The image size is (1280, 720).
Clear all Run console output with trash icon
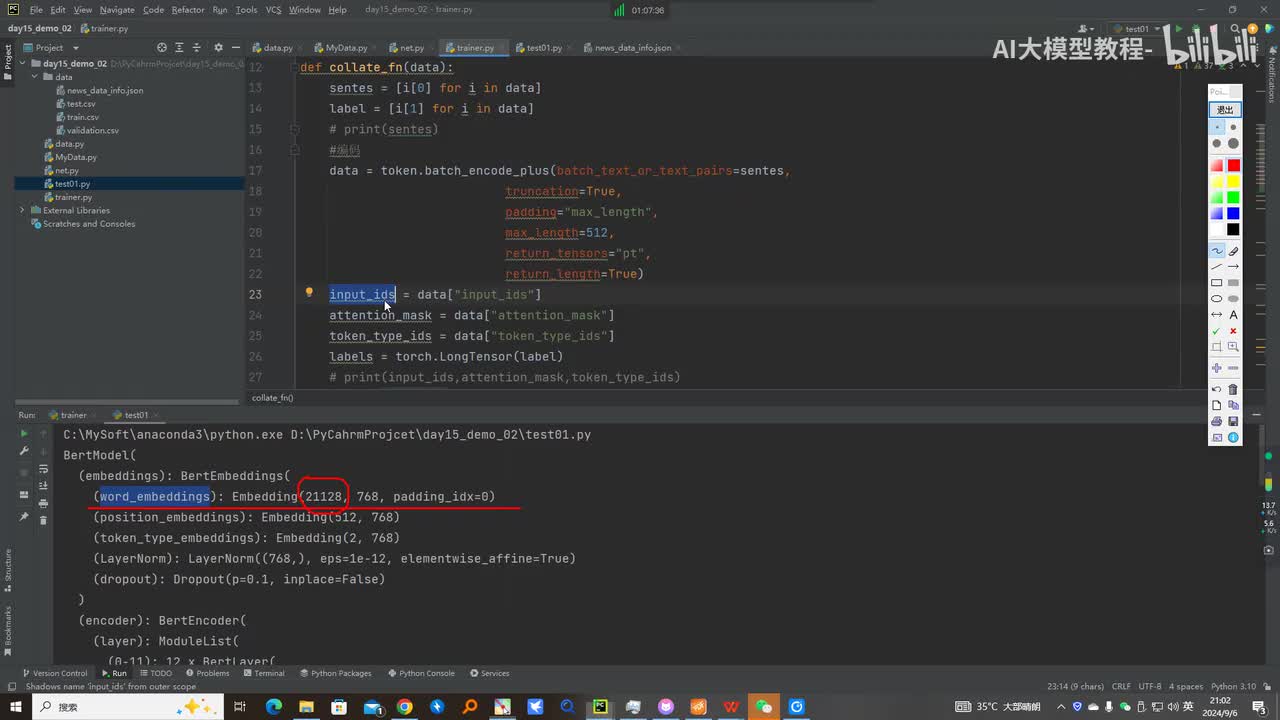point(43,519)
